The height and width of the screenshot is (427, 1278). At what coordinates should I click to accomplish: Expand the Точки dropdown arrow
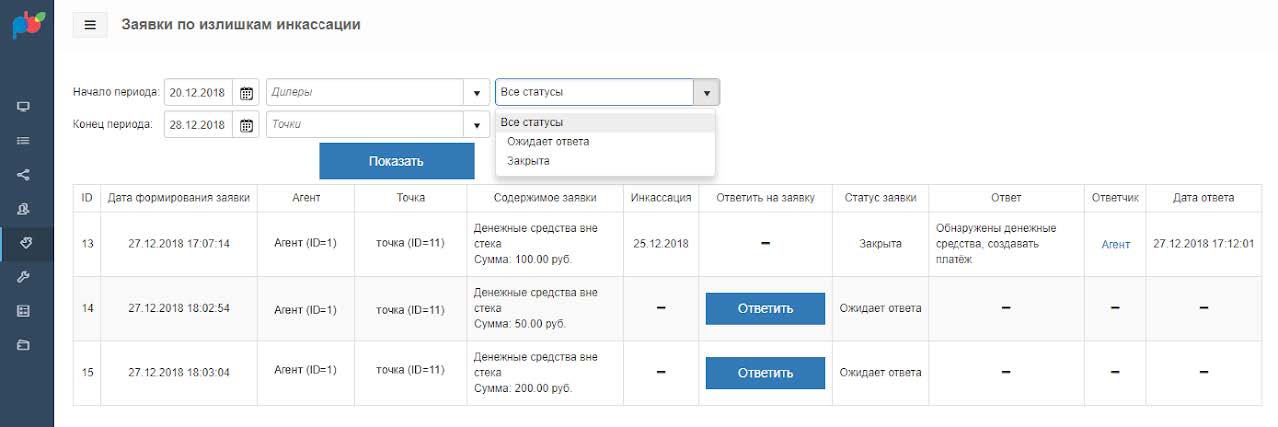coord(476,125)
